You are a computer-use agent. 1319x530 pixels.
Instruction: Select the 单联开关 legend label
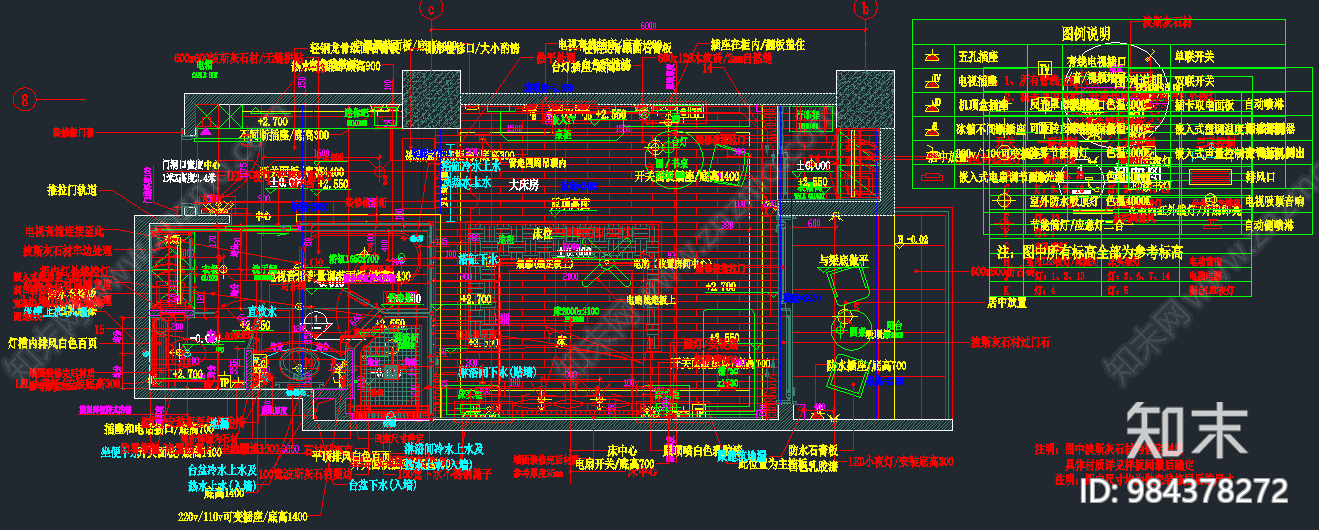point(1197,57)
